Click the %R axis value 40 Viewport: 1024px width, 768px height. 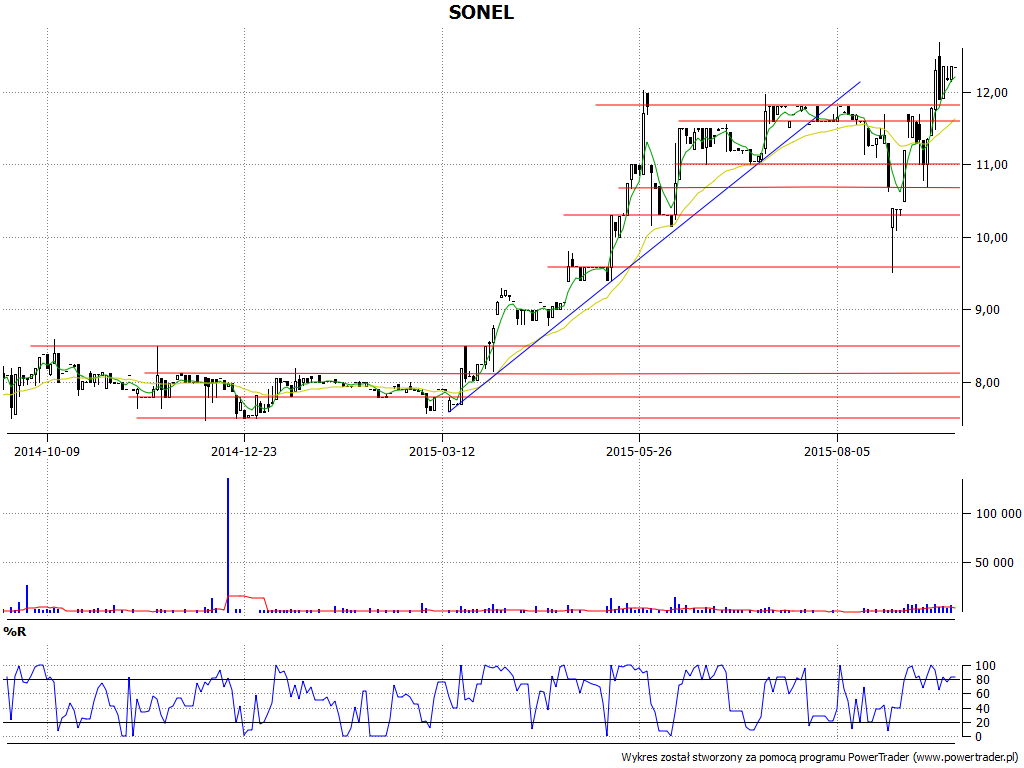pos(982,709)
